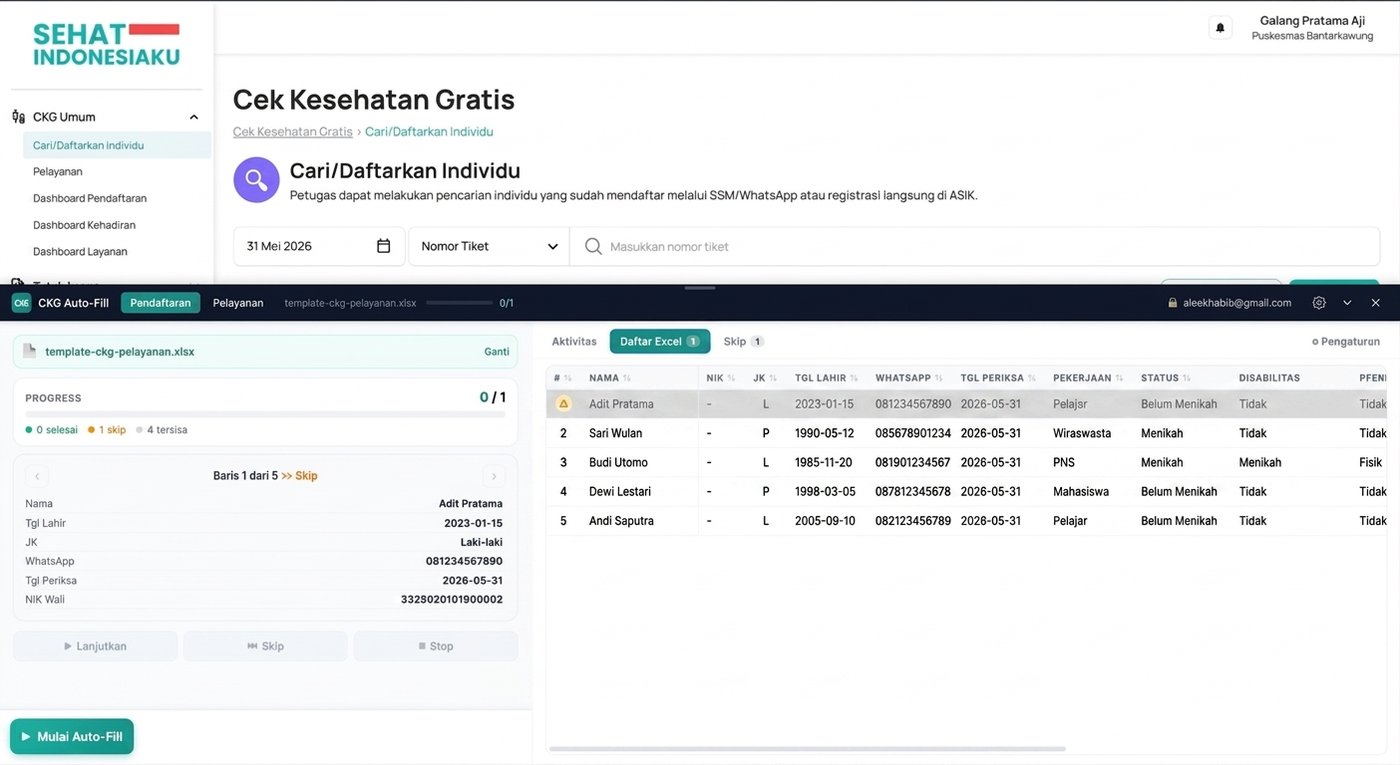Click the Mahasiswa cell

1081,491
